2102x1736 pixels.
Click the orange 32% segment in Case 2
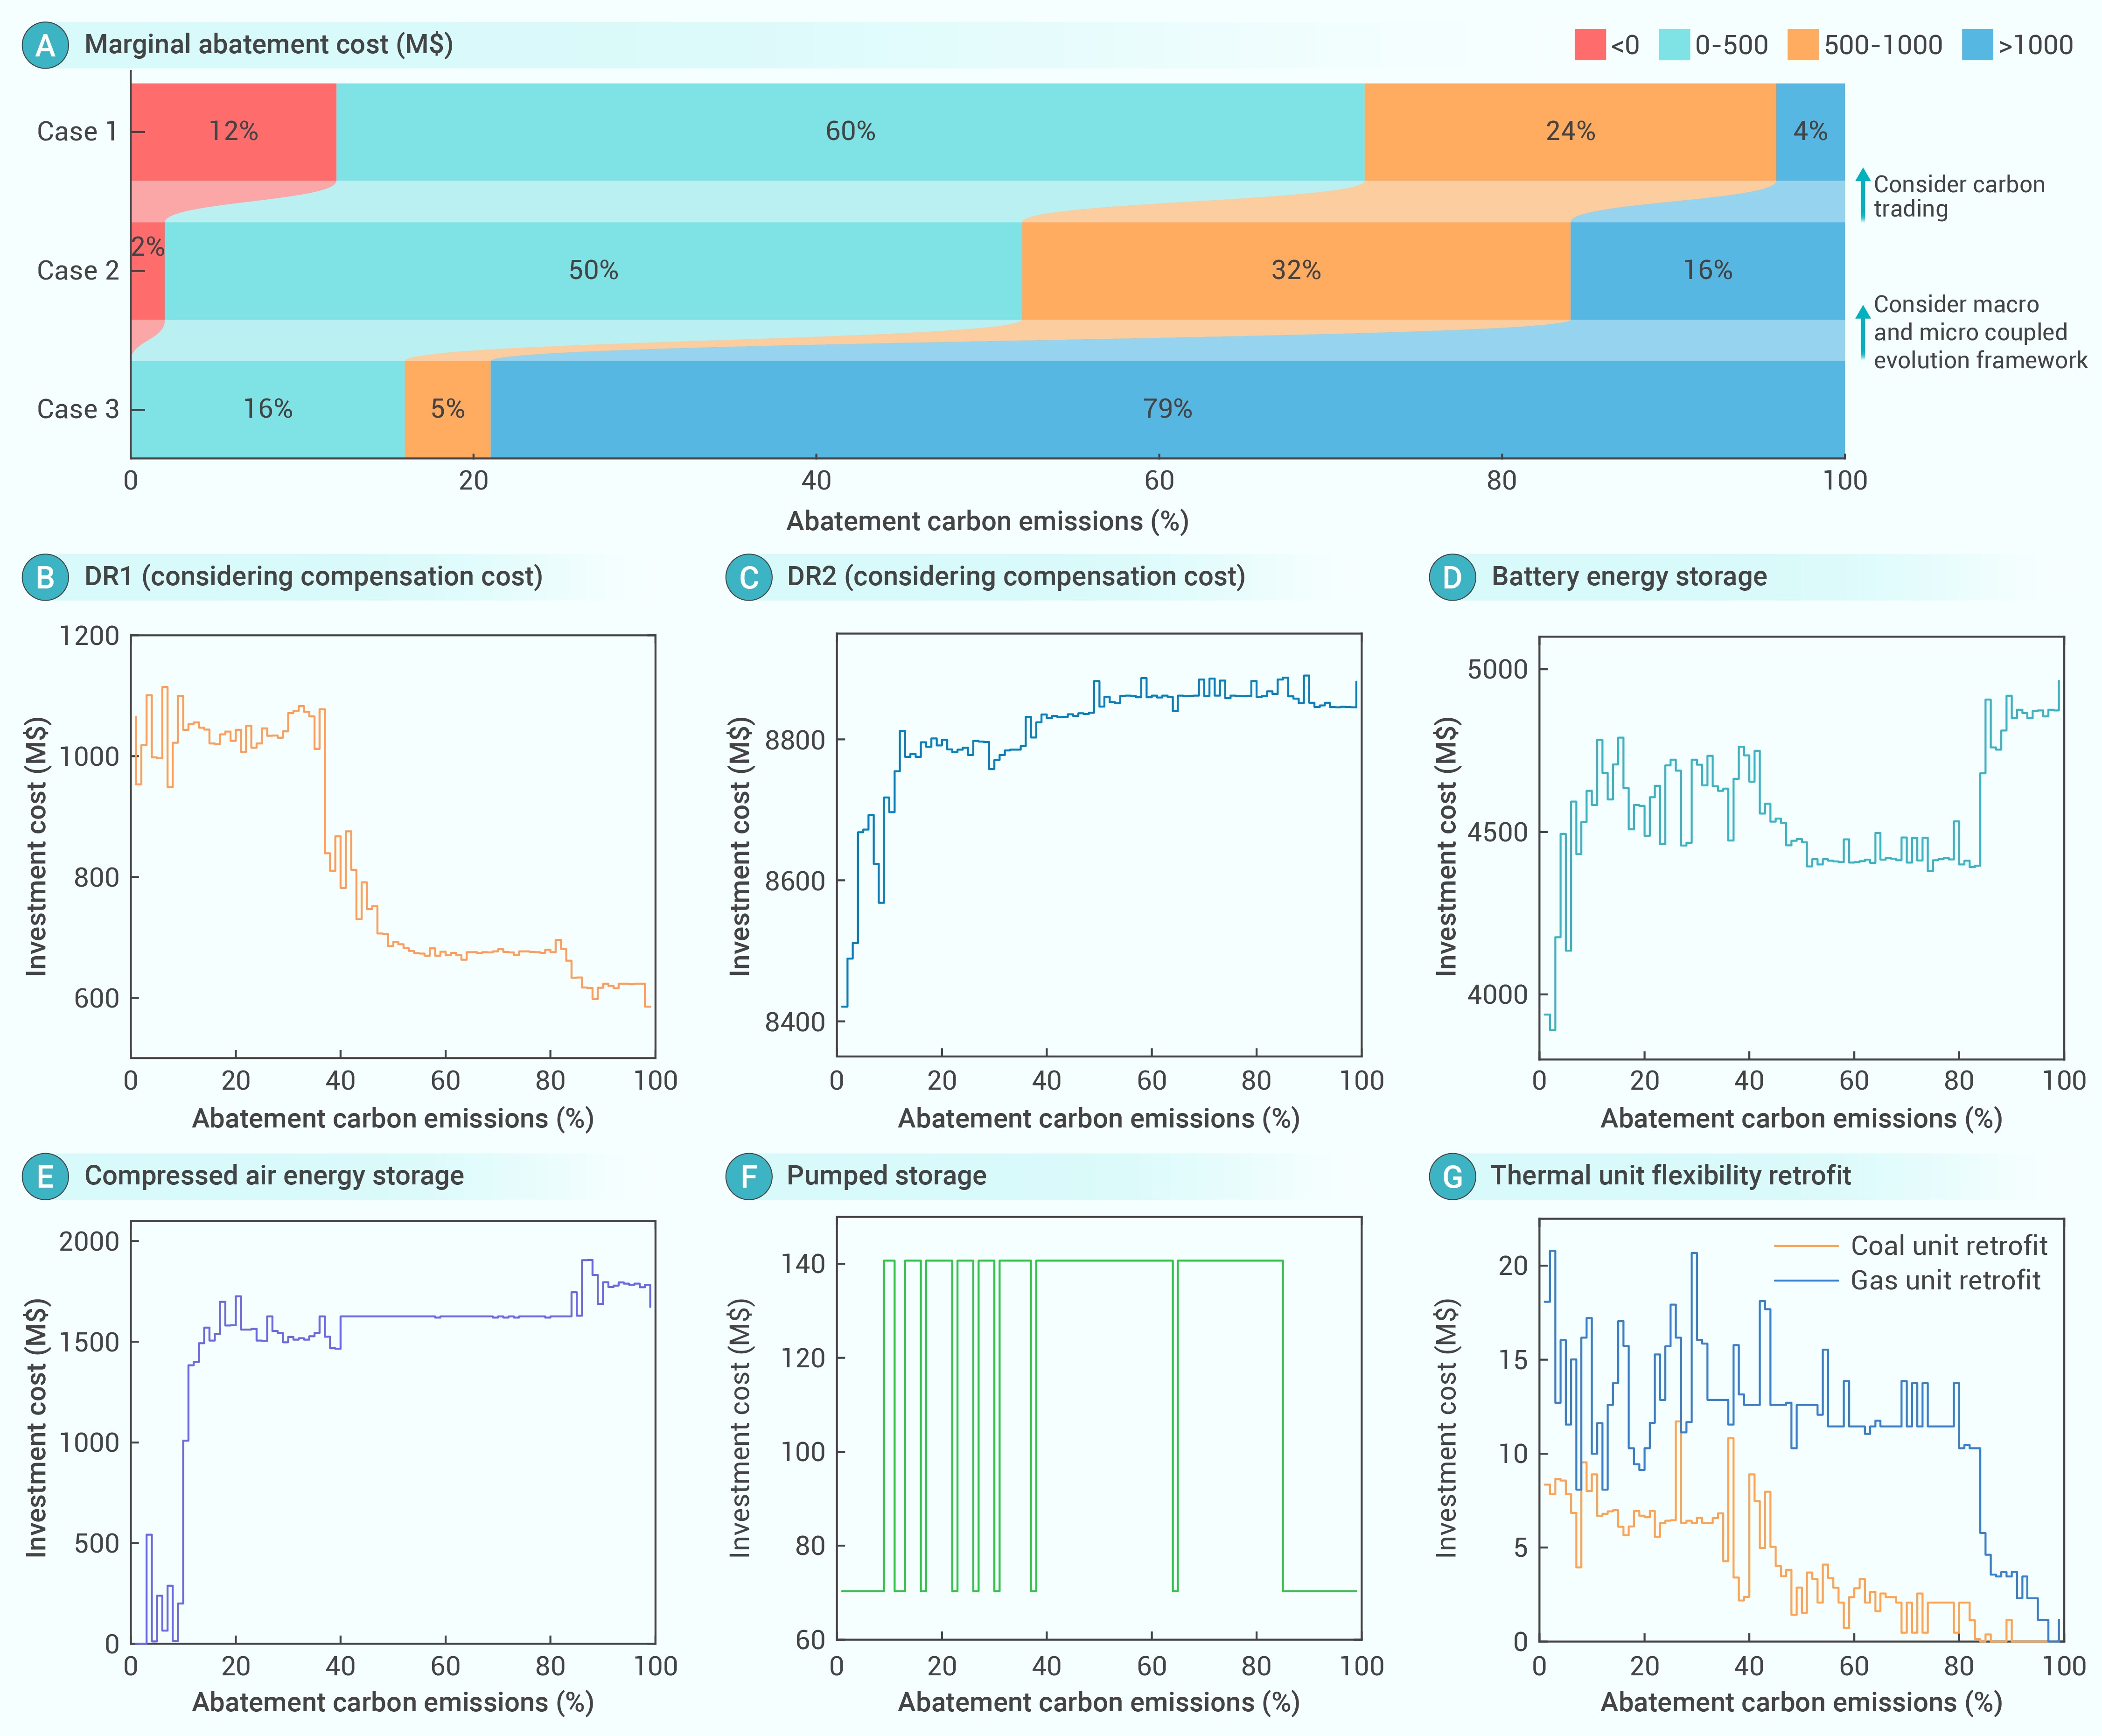point(1296,271)
